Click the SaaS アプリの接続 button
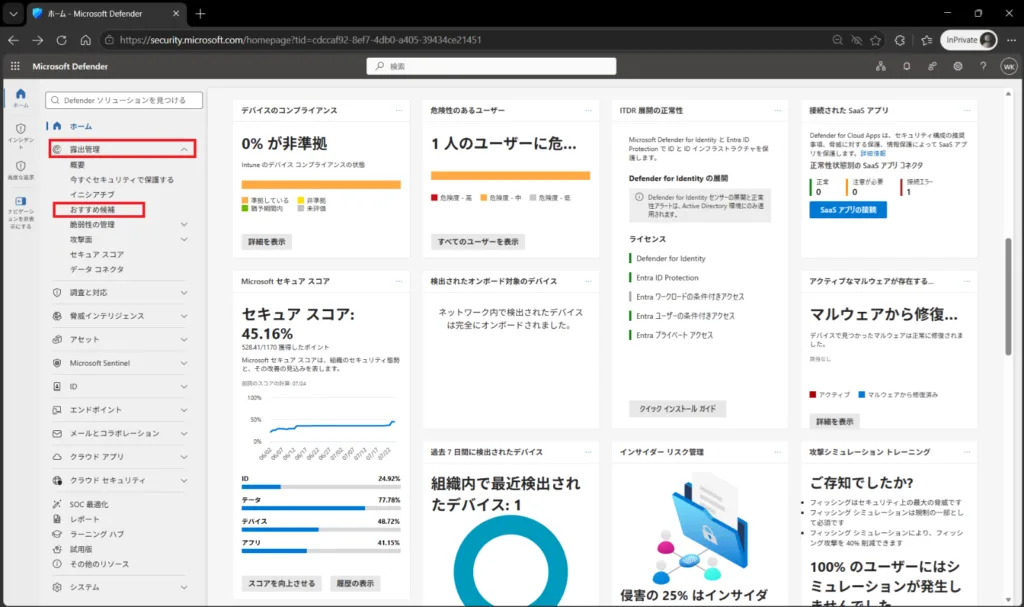This screenshot has width=1024, height=607. [848, 210]
